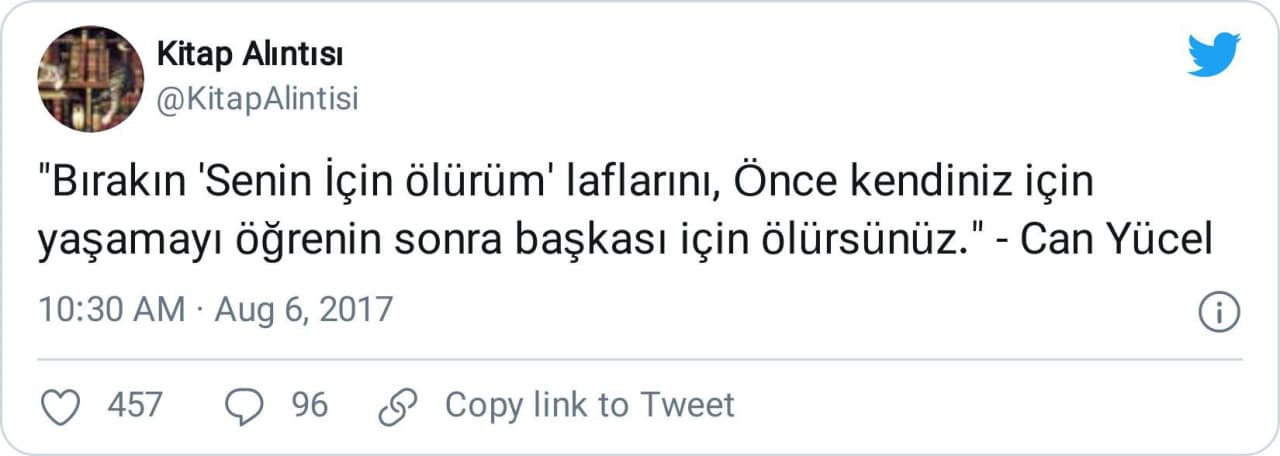Screen dimensions: 1280x456
Task: Click the 457 likes count
Action: coord(134,405)
